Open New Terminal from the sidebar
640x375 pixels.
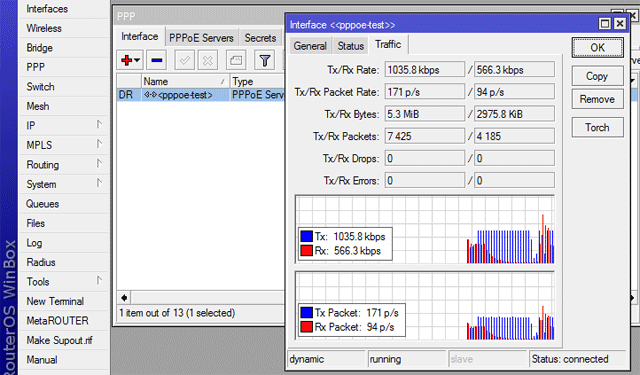55,301
